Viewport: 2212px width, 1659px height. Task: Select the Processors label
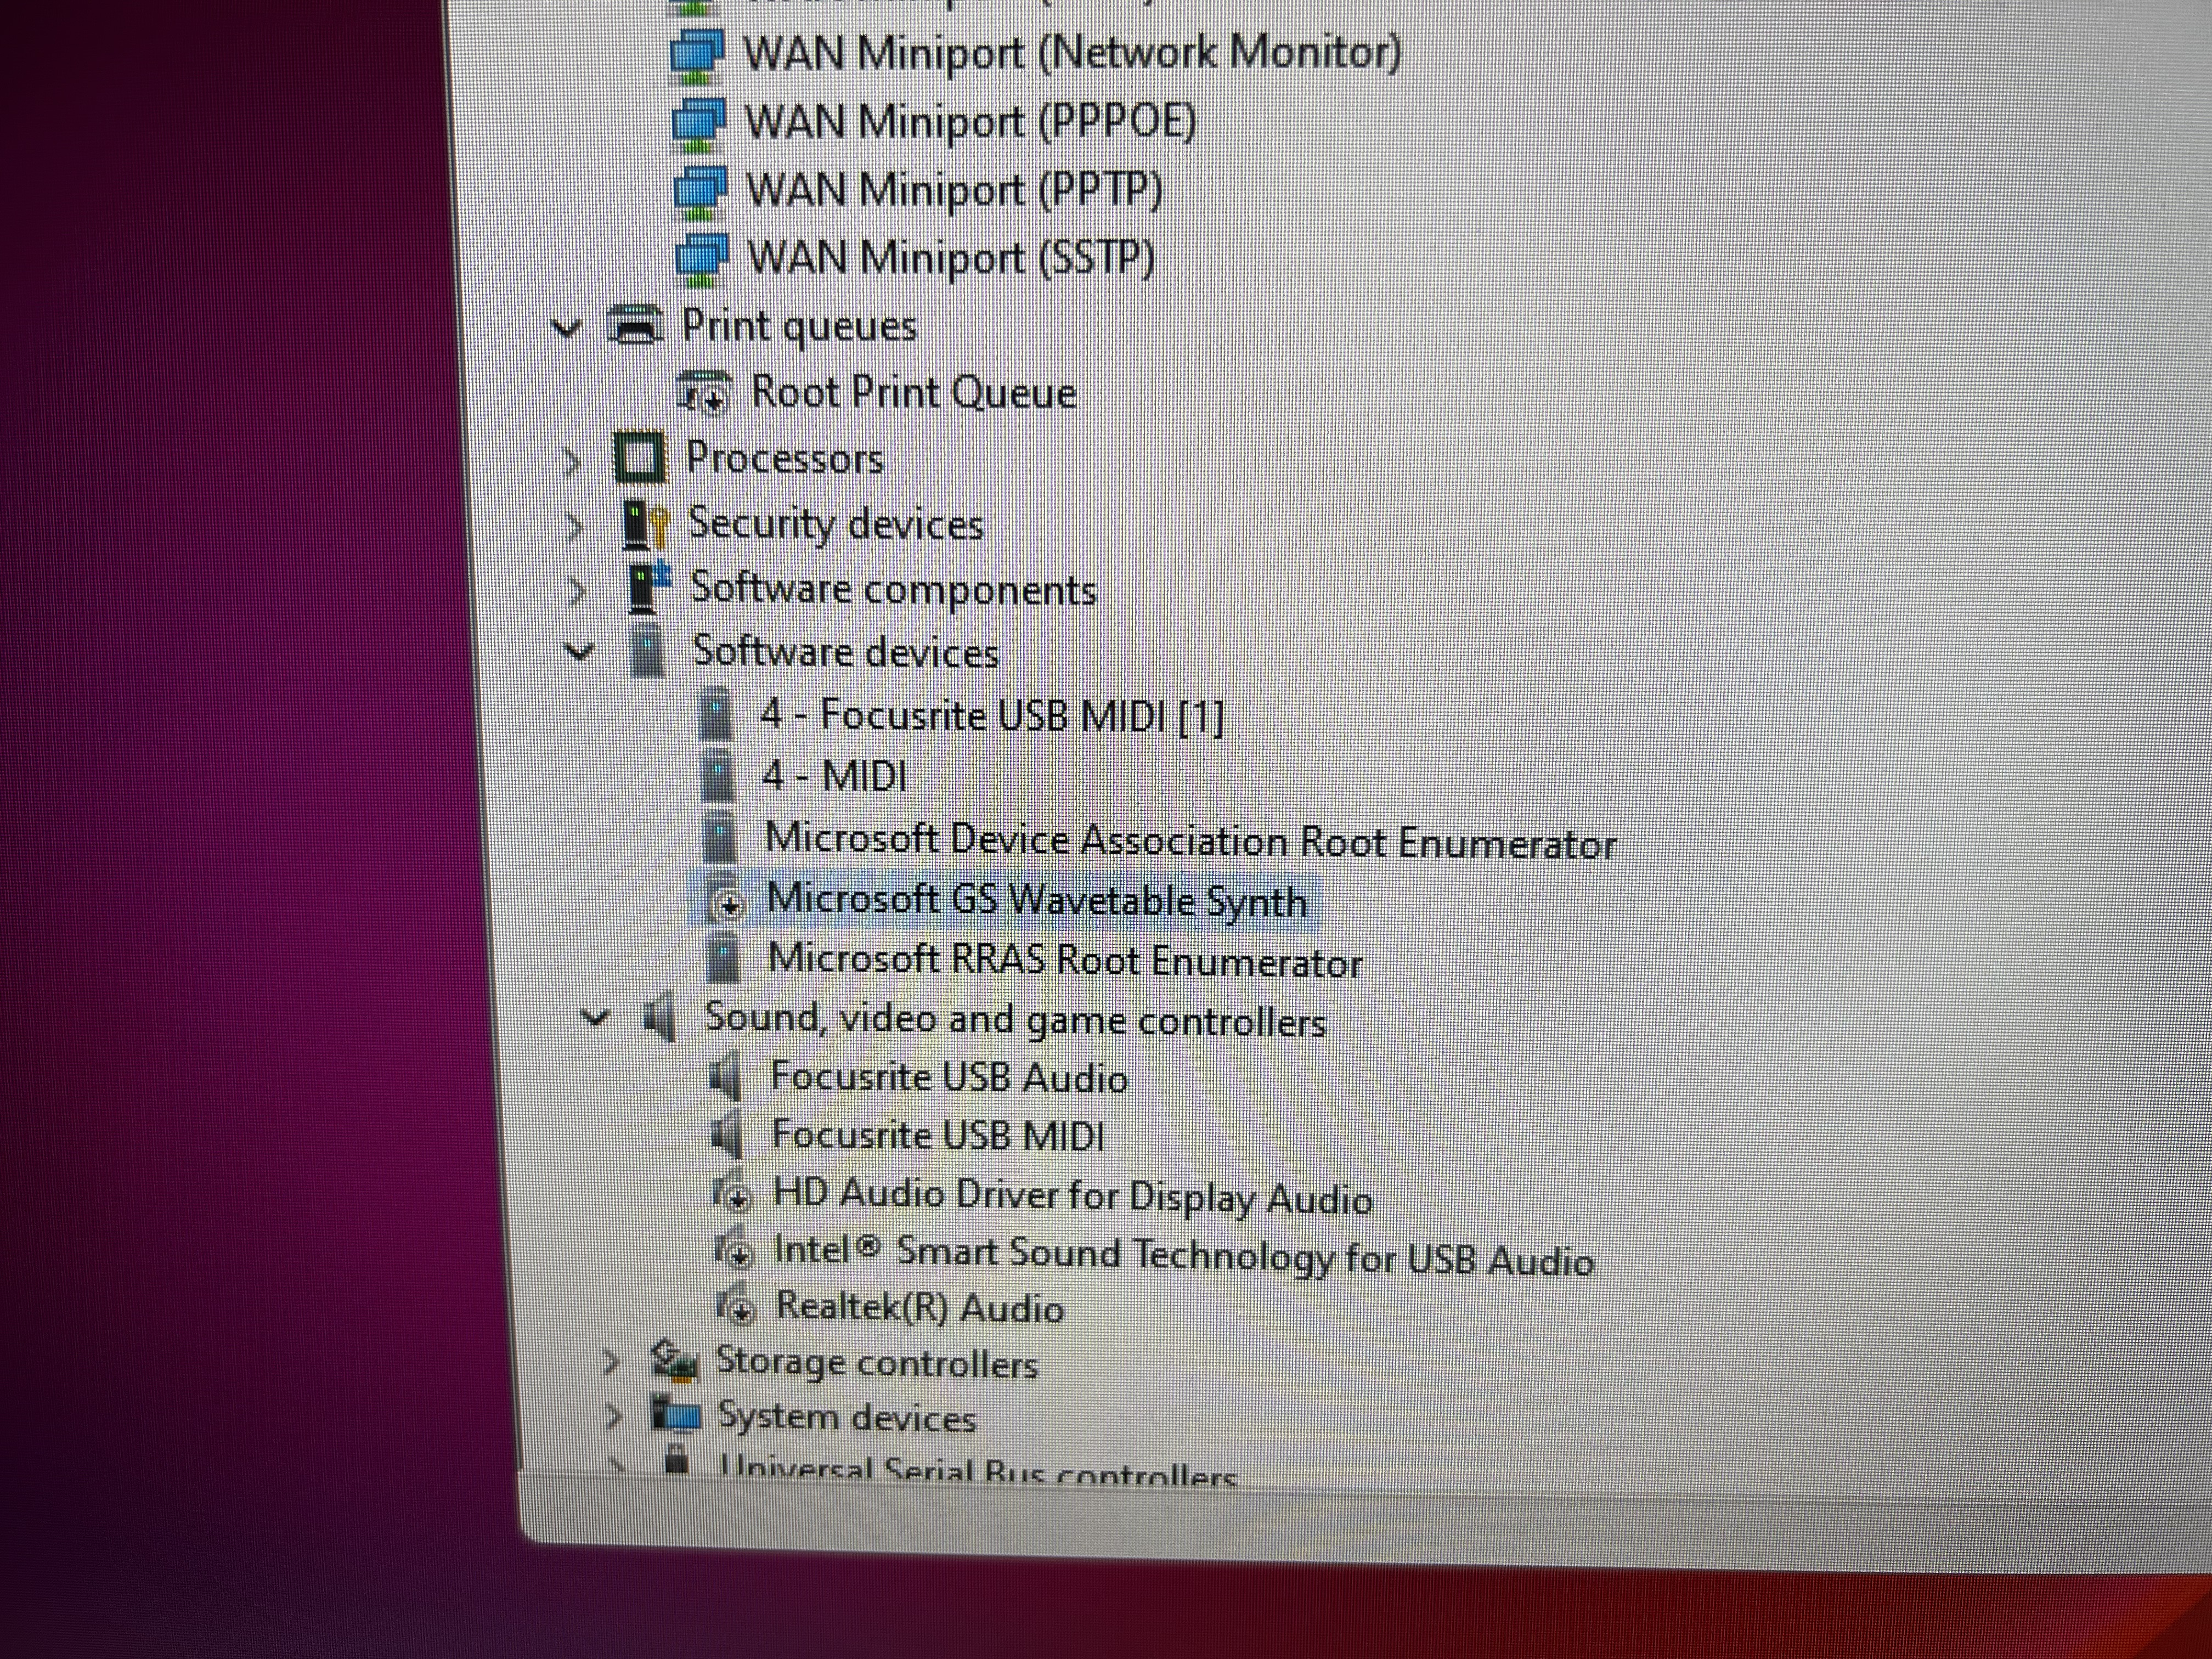point(784,458)
